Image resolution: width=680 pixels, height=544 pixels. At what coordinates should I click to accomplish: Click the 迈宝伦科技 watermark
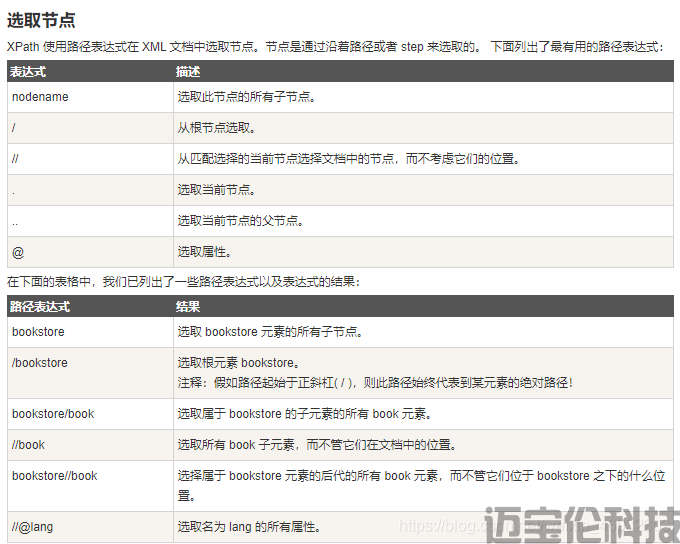[x=580, y=524]
